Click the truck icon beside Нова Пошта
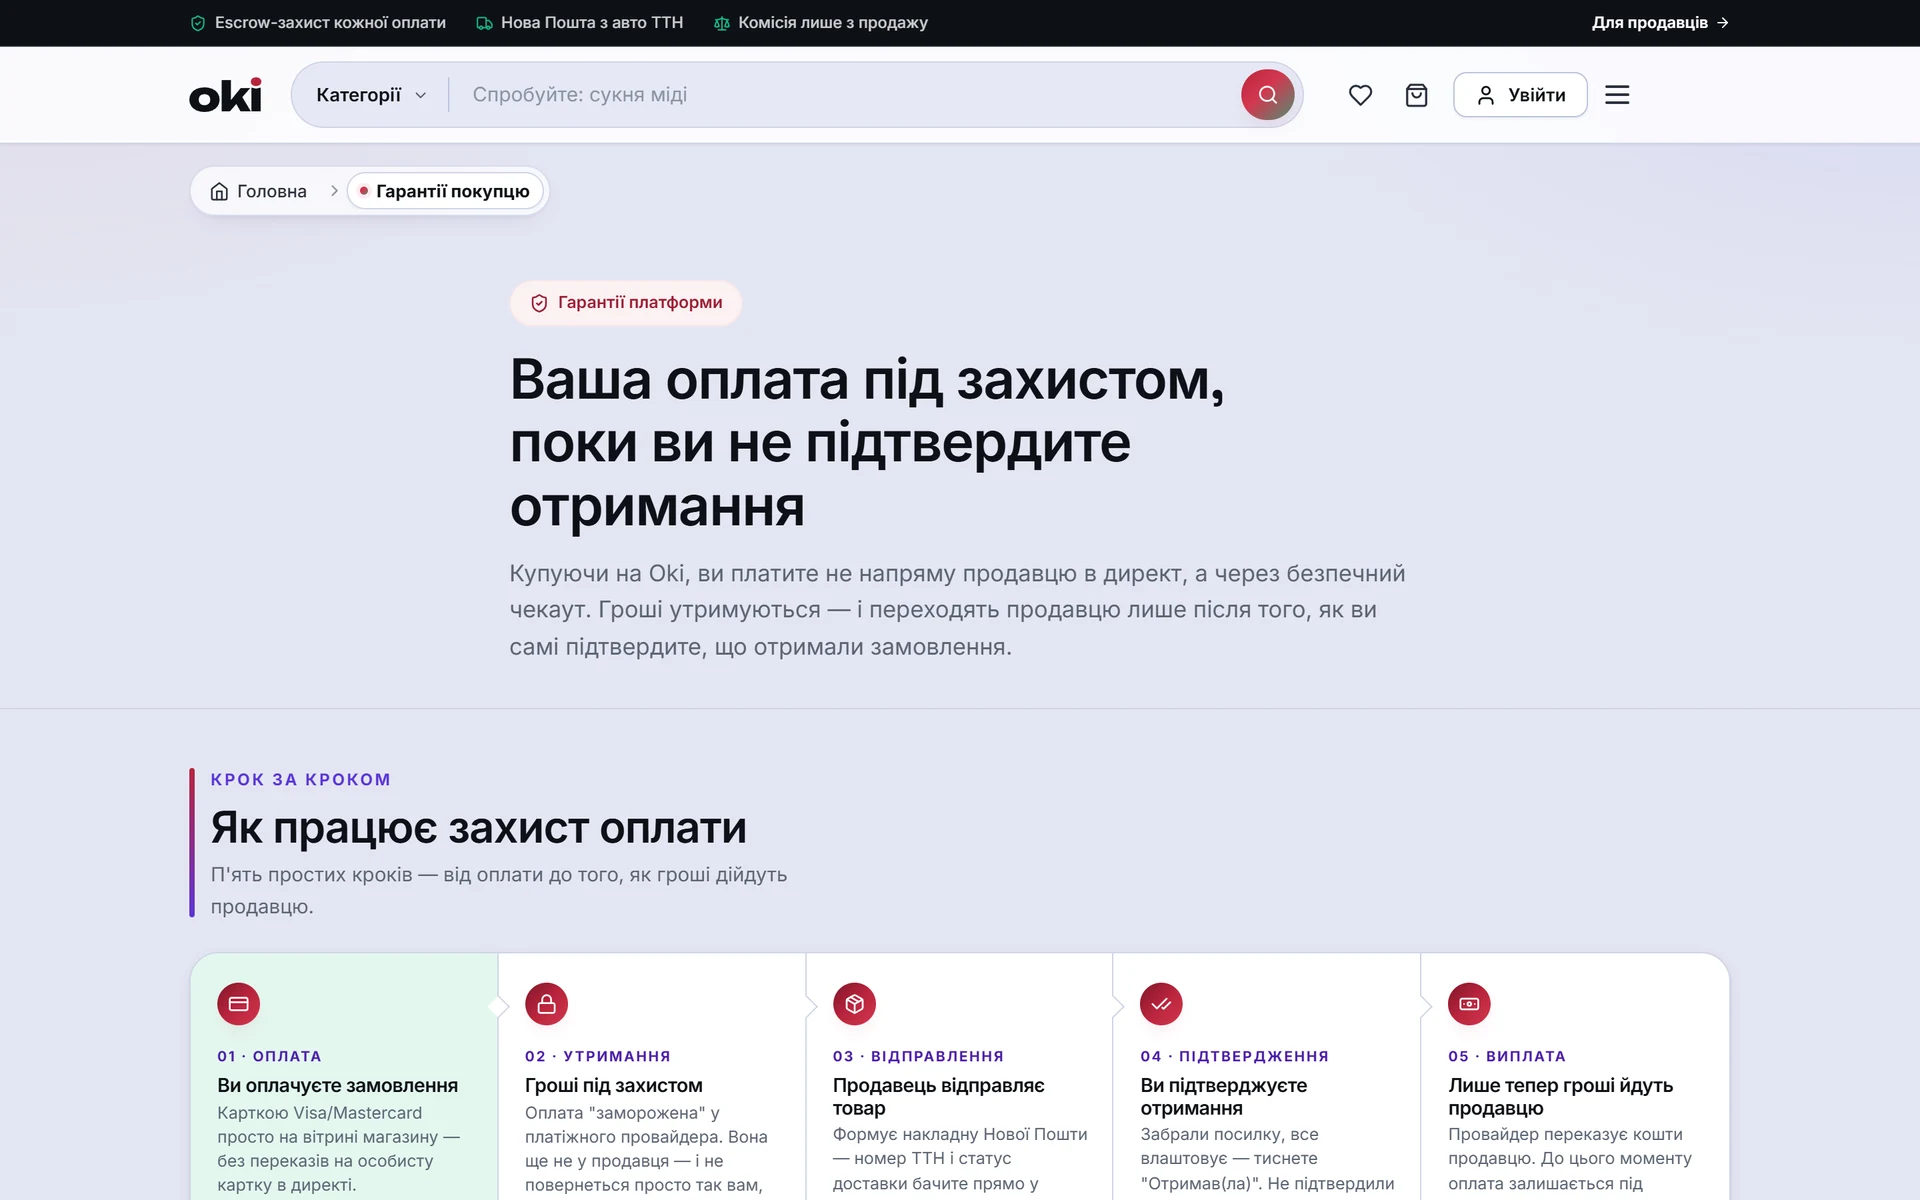 point(484,23)
